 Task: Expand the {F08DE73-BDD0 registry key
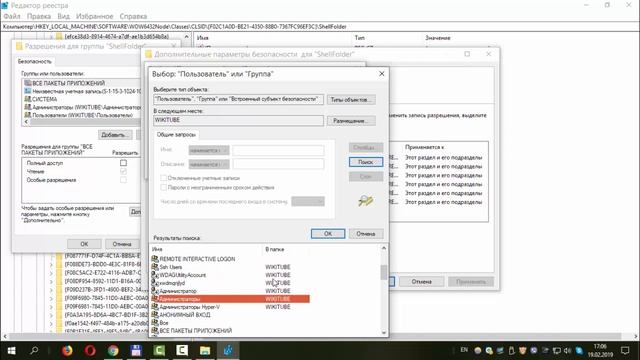coord(51,264)
